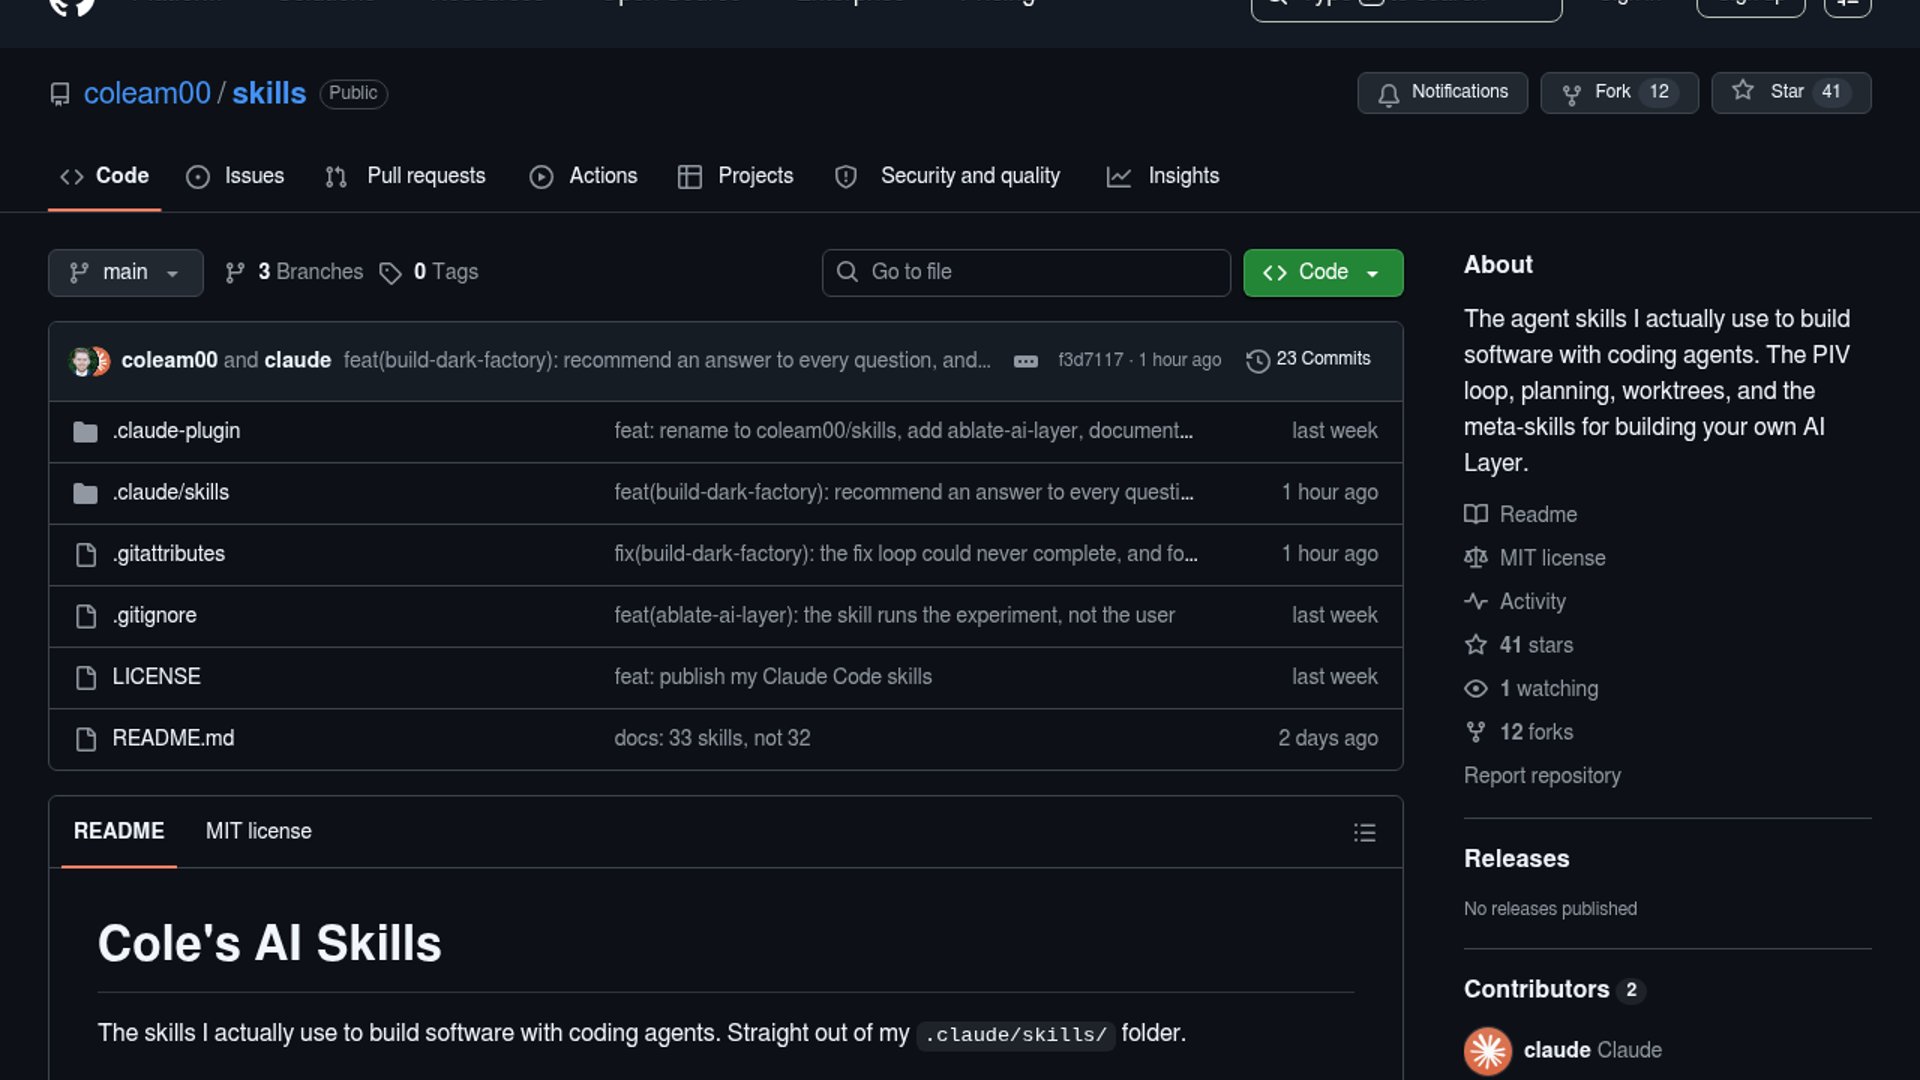Open the README outline list icon

(x=1364, y=832)
